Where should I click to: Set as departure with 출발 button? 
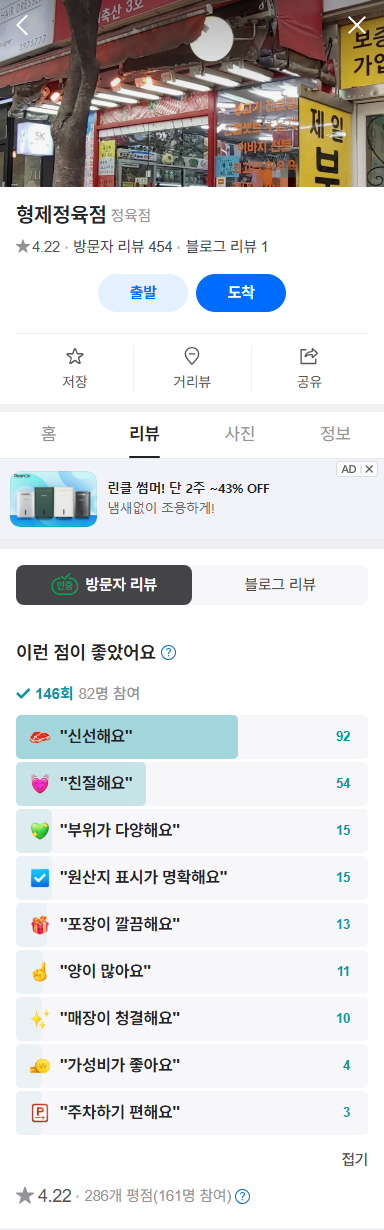(x=143, y=293)
